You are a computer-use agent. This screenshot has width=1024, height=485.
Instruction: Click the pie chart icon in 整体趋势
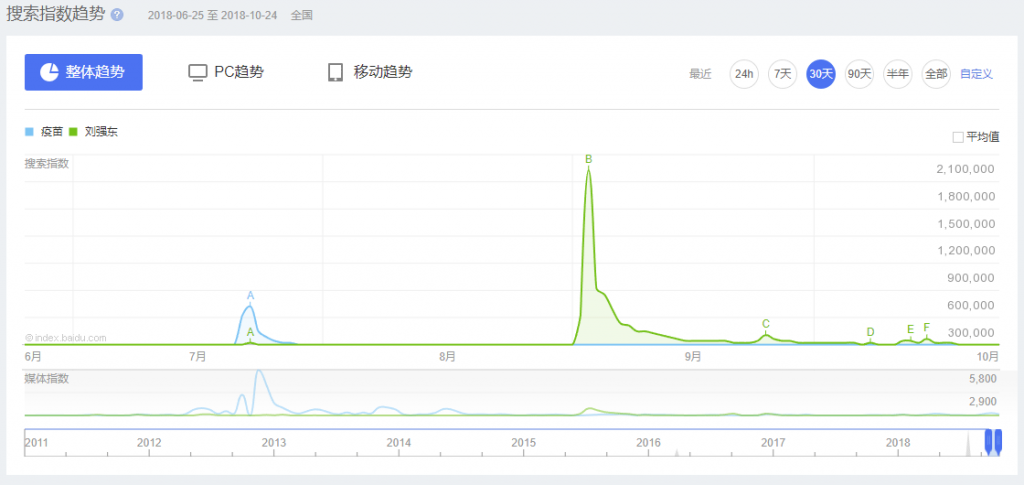tap(49, 72)
